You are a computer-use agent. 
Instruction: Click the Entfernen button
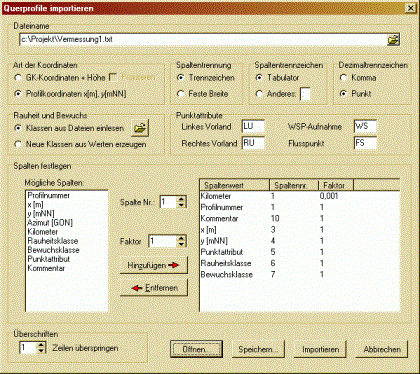pos(154,288)
